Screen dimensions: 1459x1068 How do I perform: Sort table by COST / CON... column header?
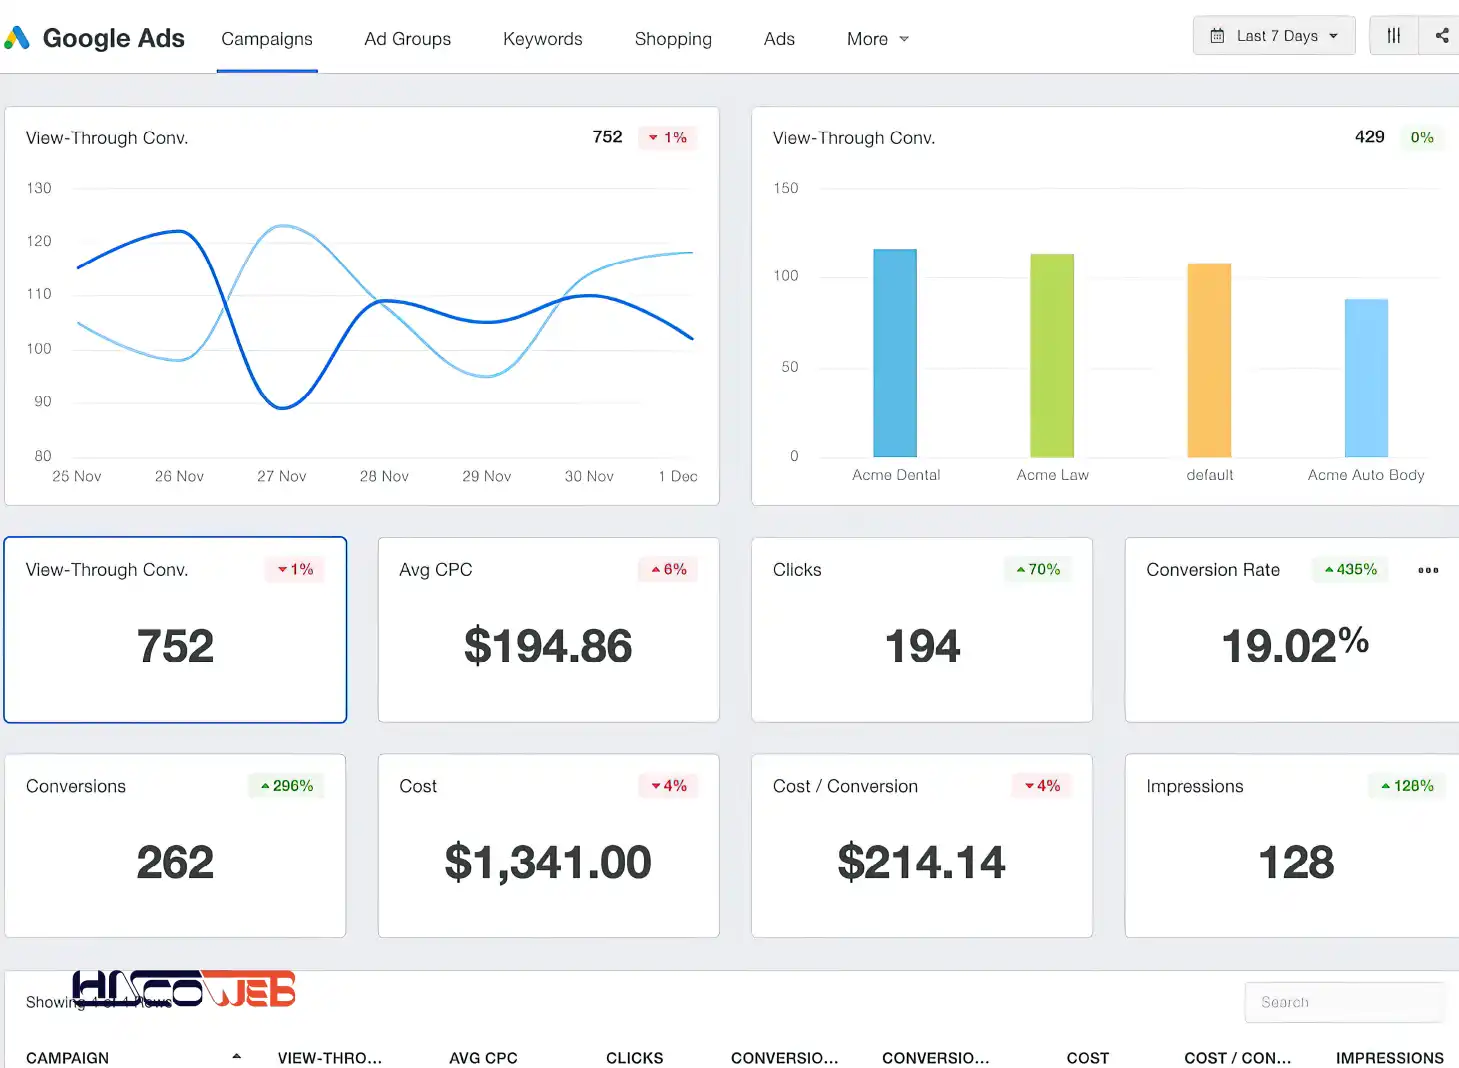[1238, 1058]
